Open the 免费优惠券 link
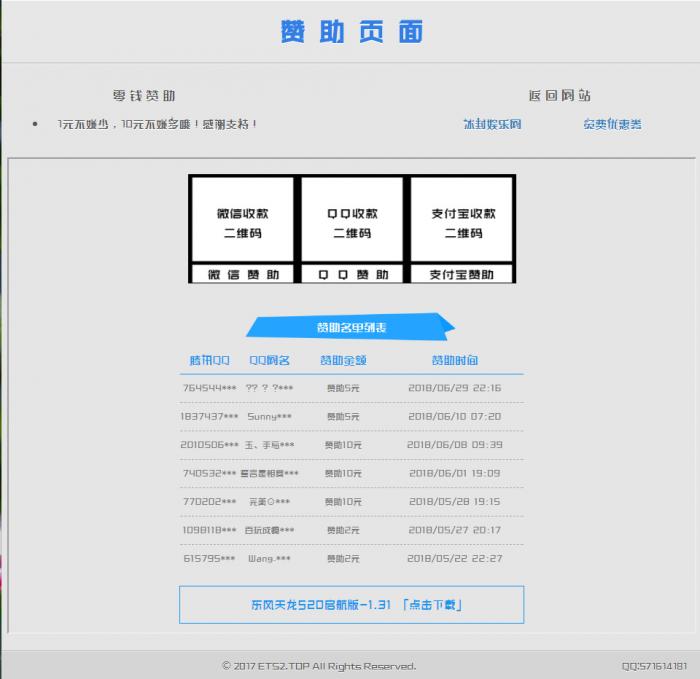The height and width of the screenshot is (679, 700). pyautogui.click(x=612, y=124)
